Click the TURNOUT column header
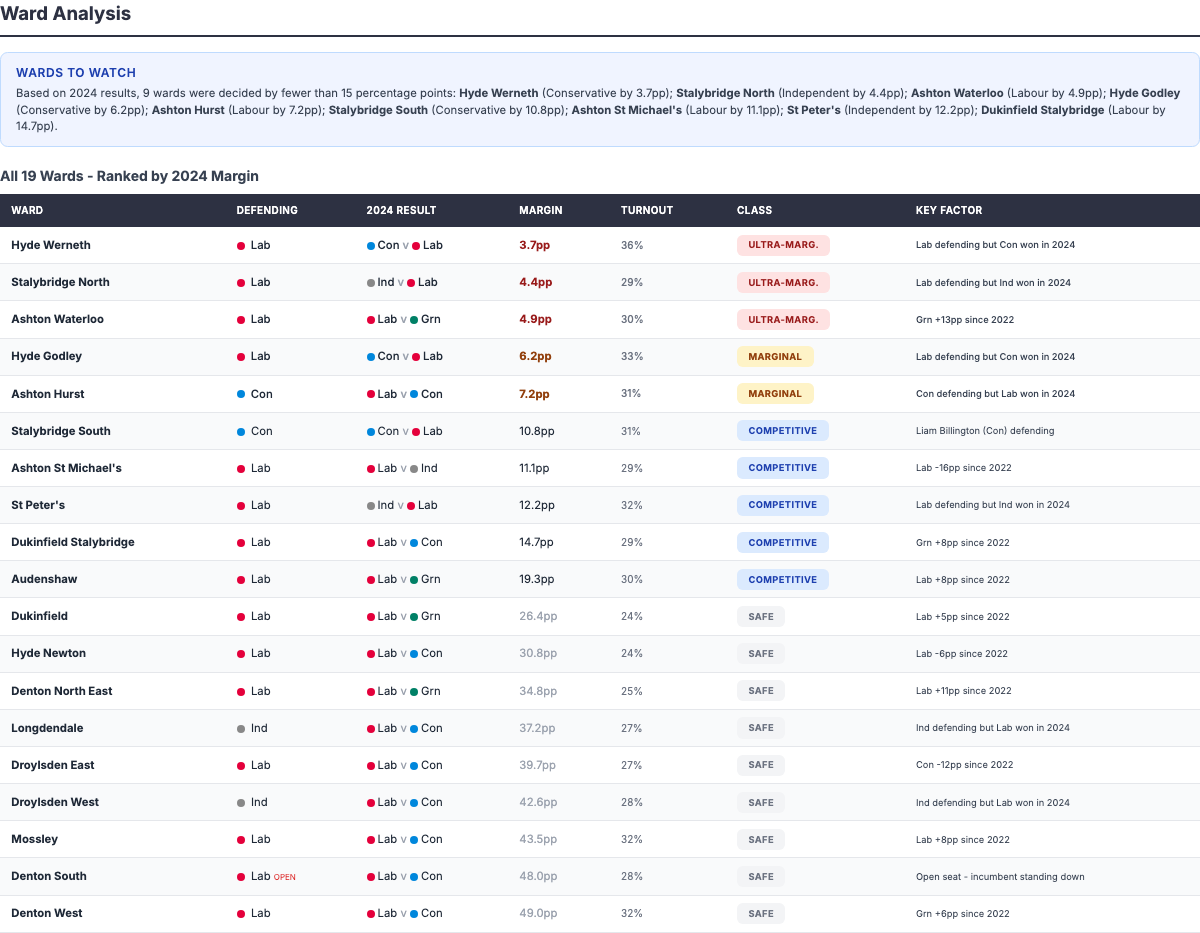The width and height of the screenshot is (1200, 933). 646,210
